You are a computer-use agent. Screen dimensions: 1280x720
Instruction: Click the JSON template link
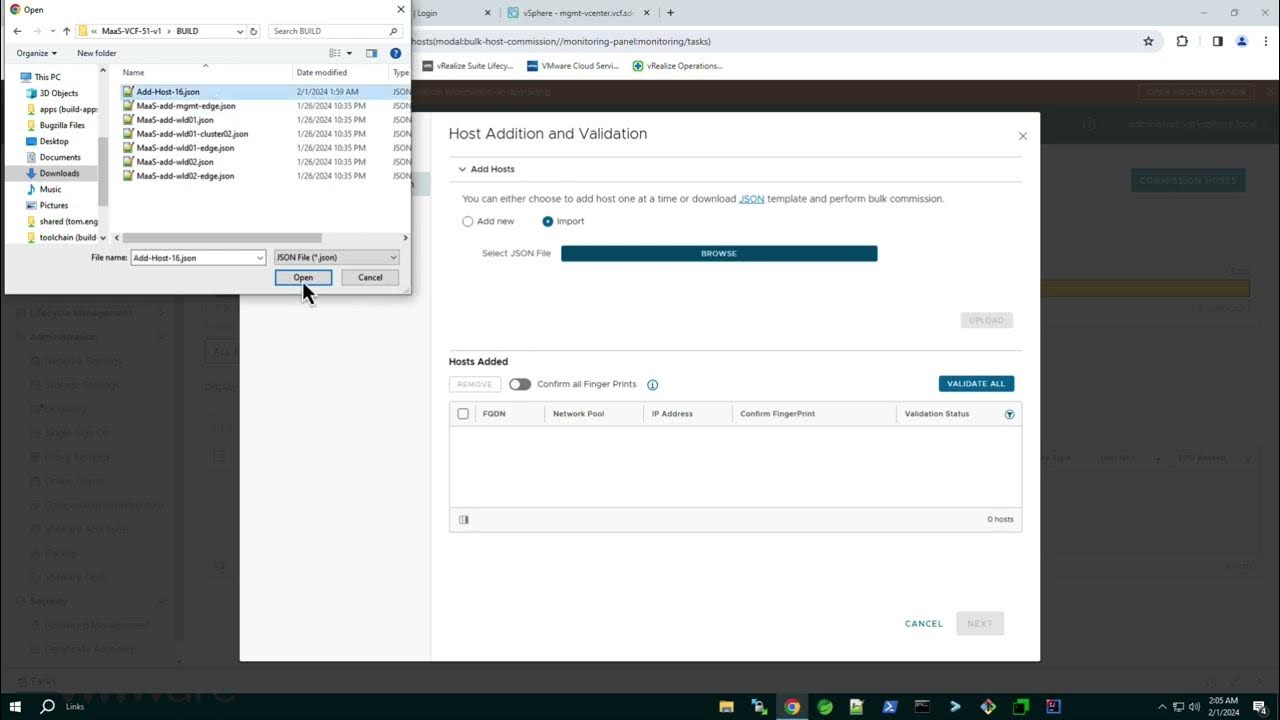[x=751, y=199]
